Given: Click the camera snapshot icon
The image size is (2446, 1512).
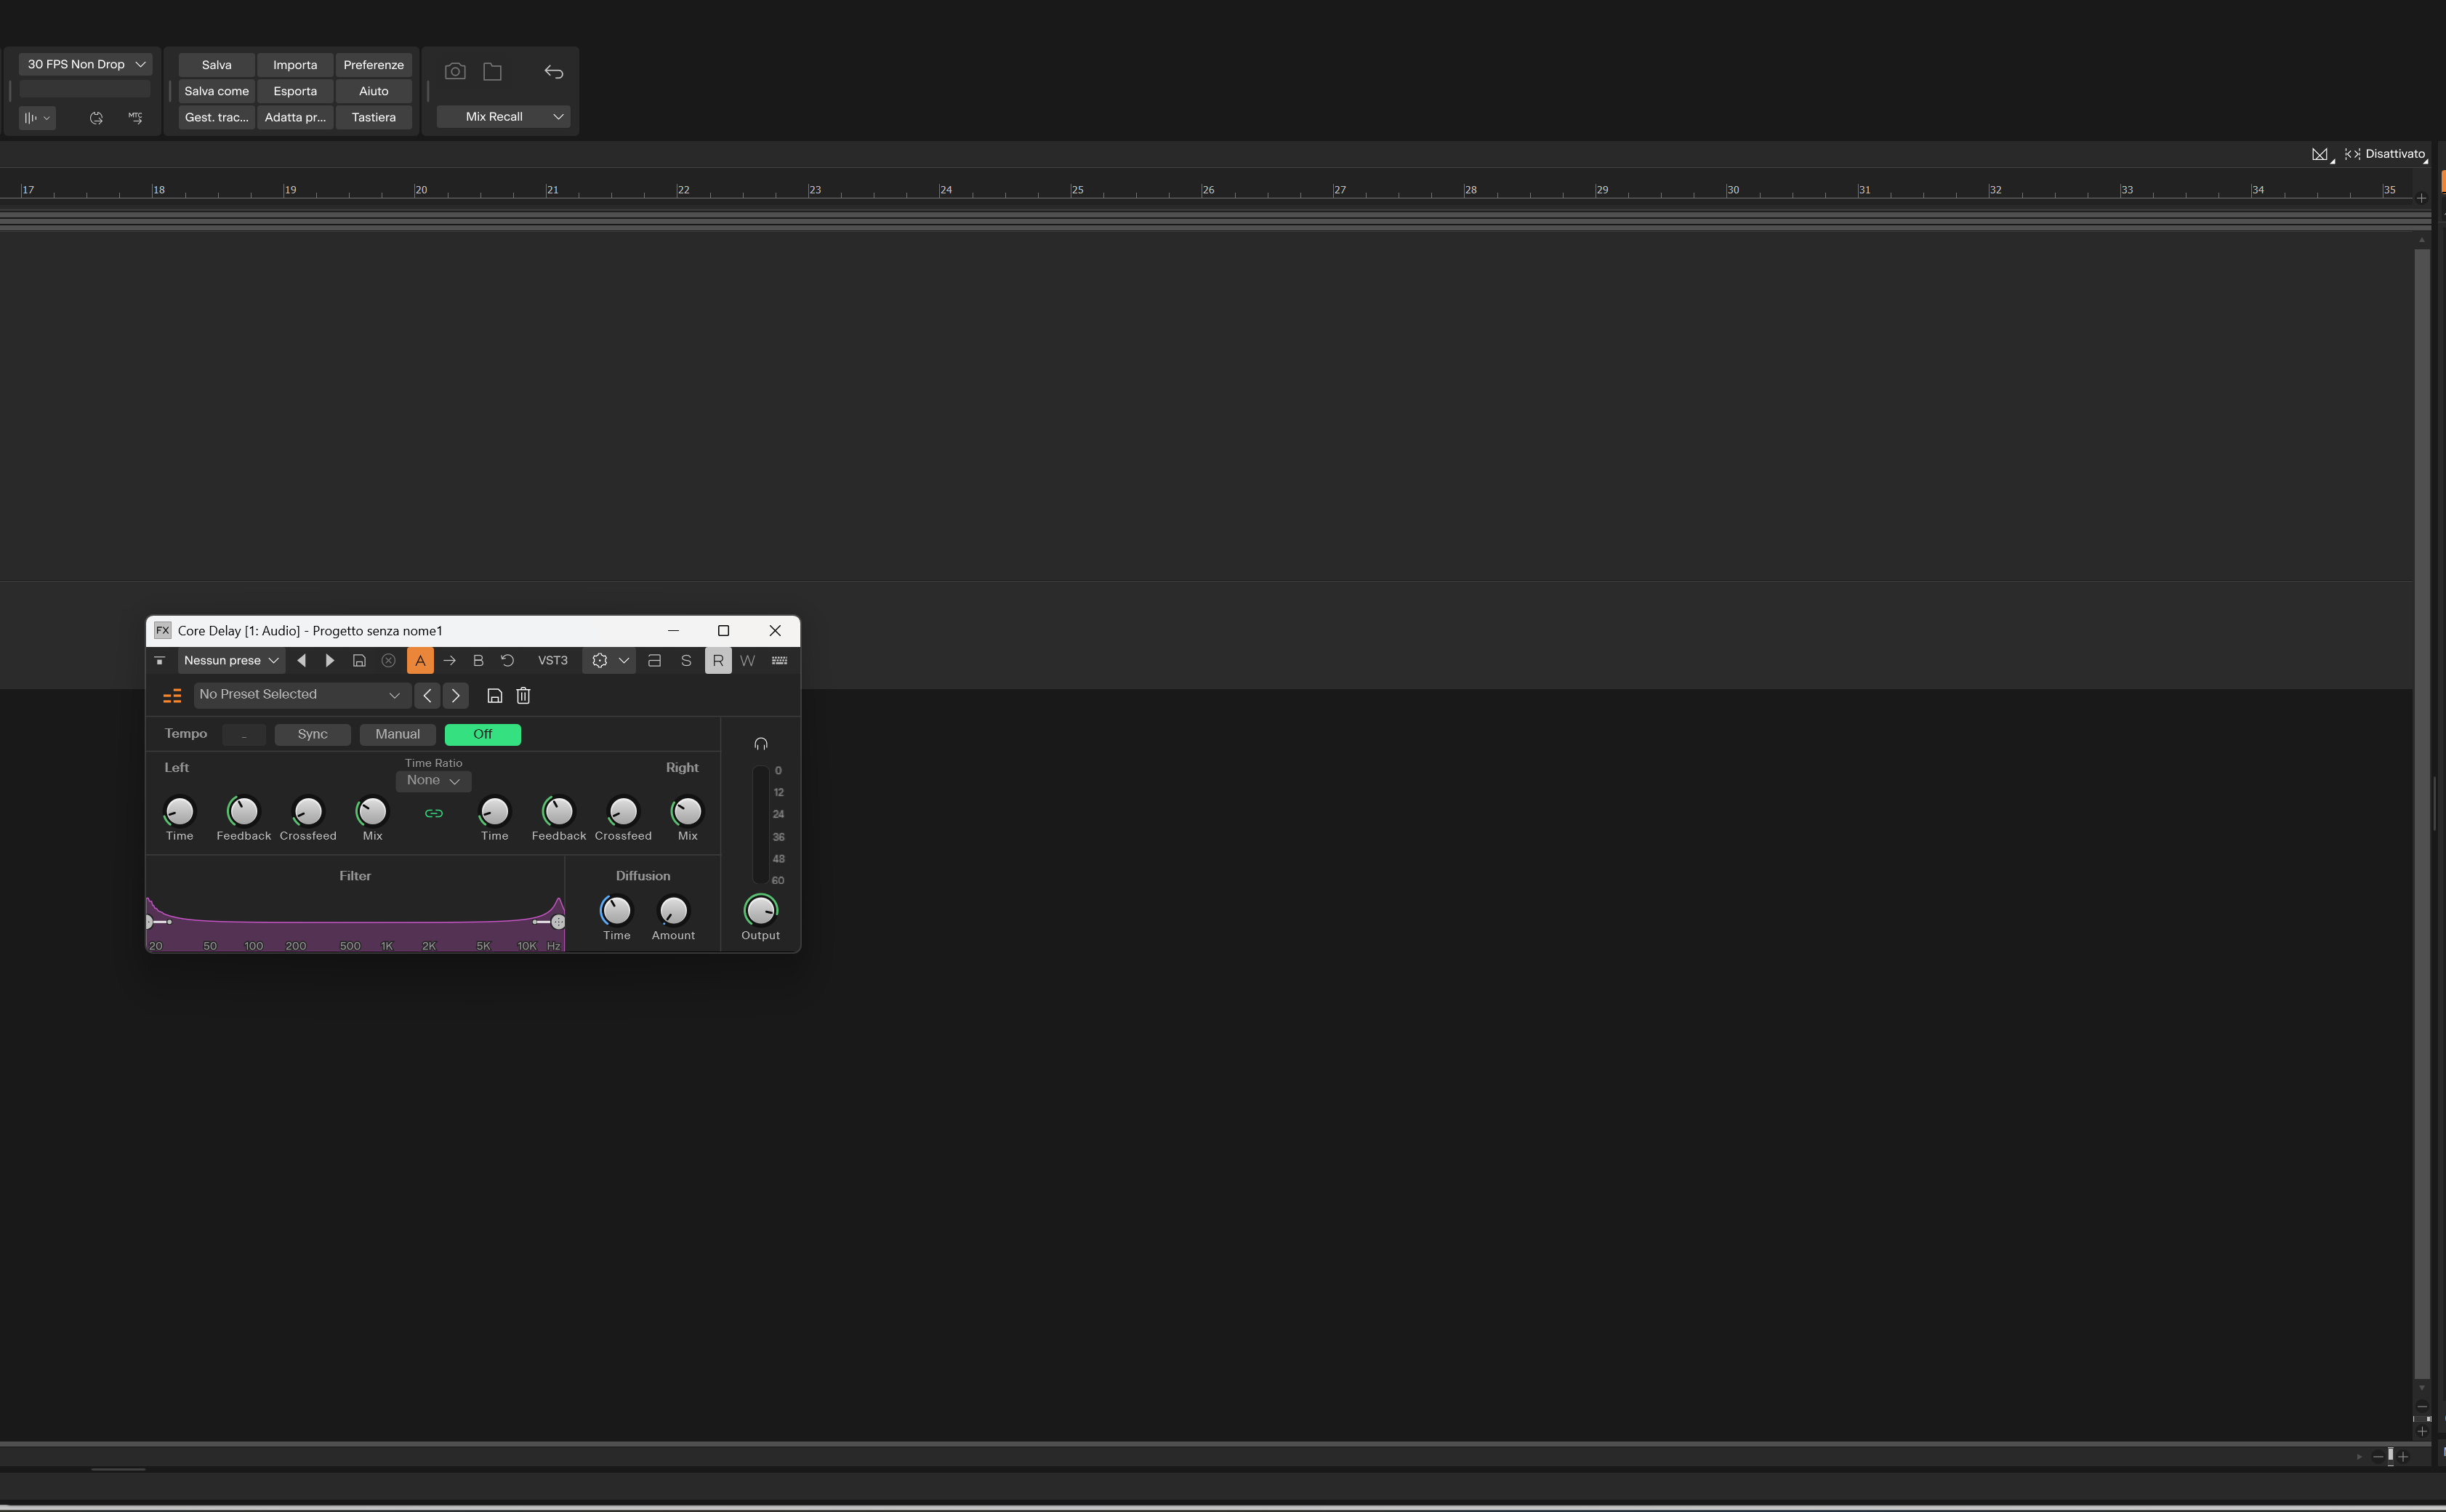Looking at the screenshot, I should click(455, 72).
